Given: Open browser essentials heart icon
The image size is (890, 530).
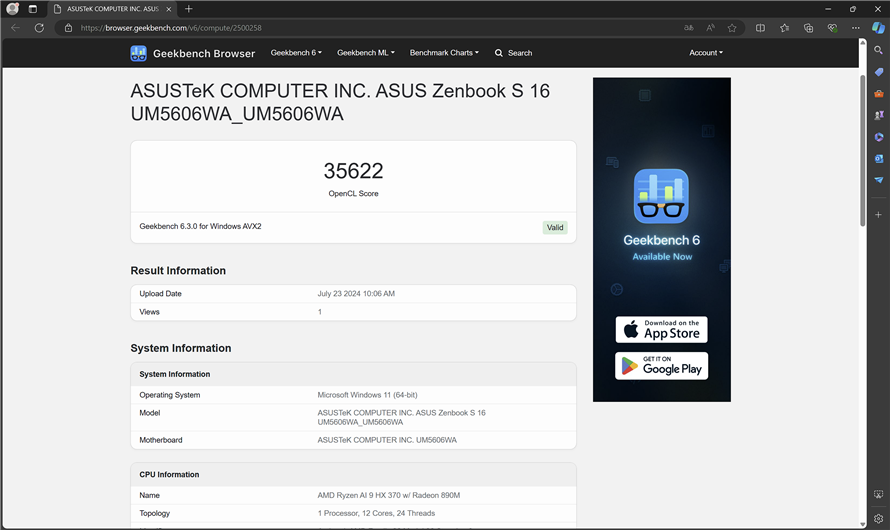Looking at the screenshot, I should 832,28.
